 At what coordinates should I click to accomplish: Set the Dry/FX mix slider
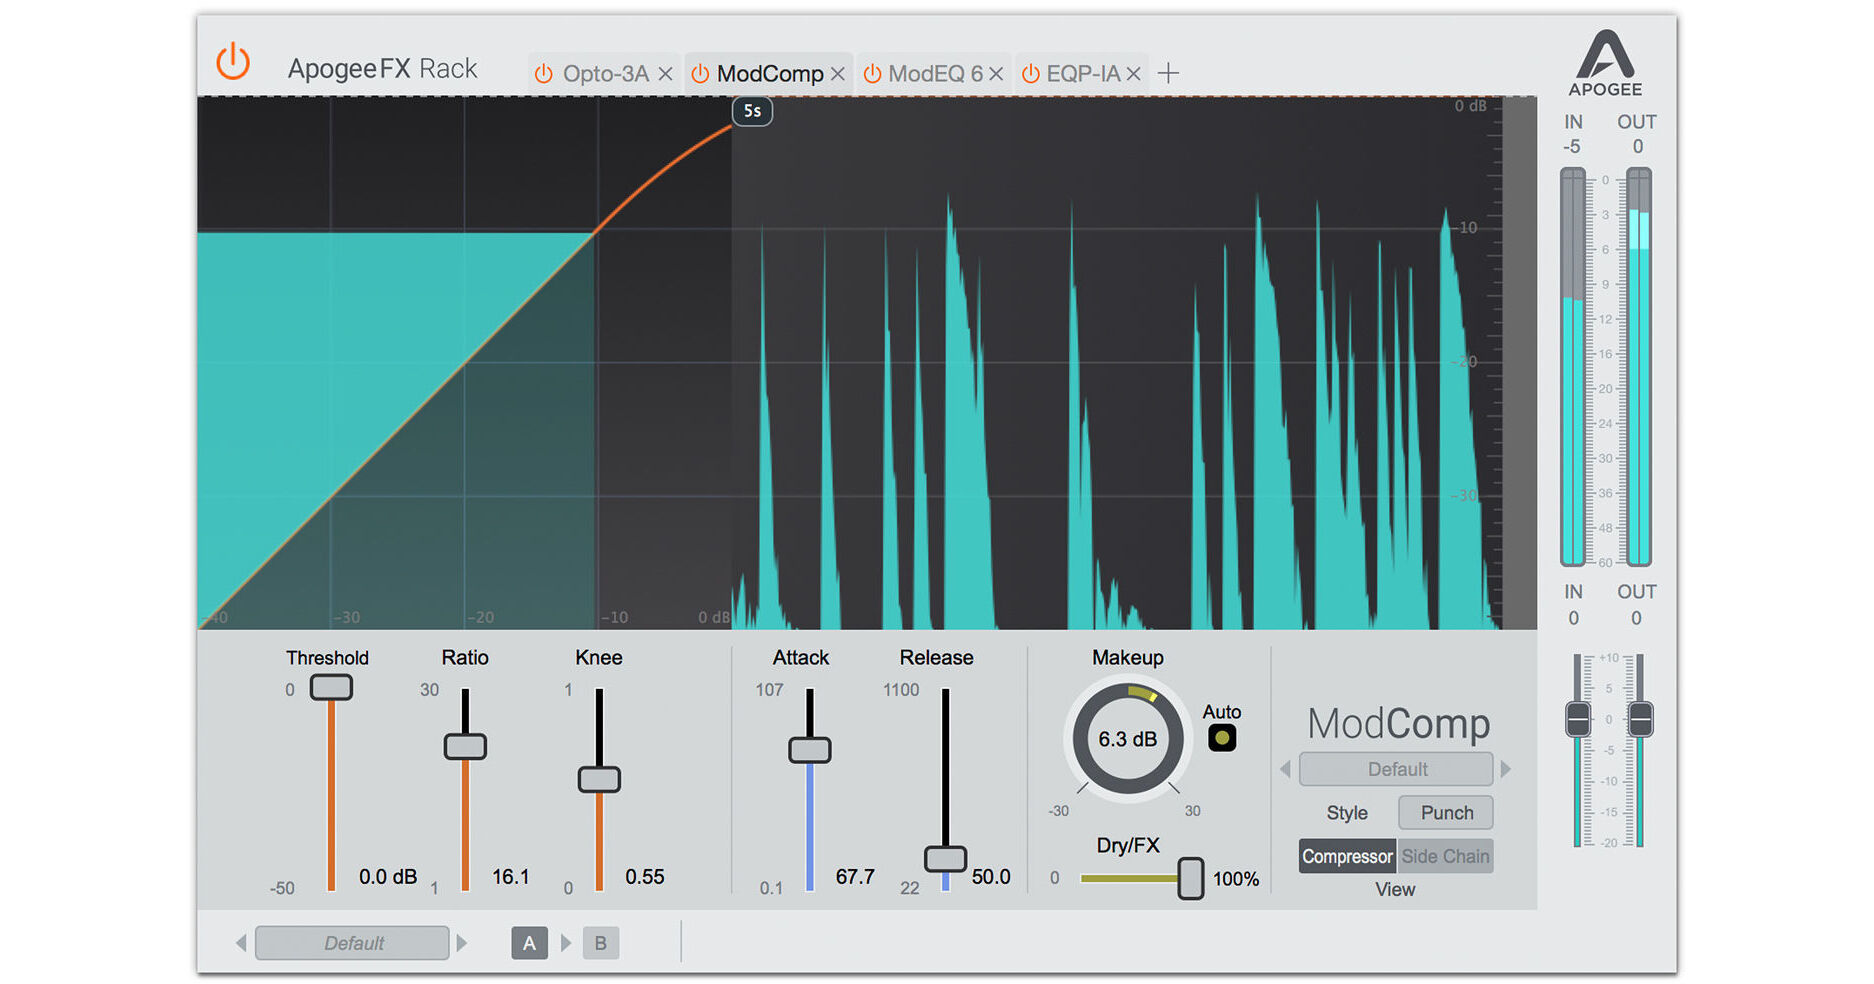[1190, 878]
